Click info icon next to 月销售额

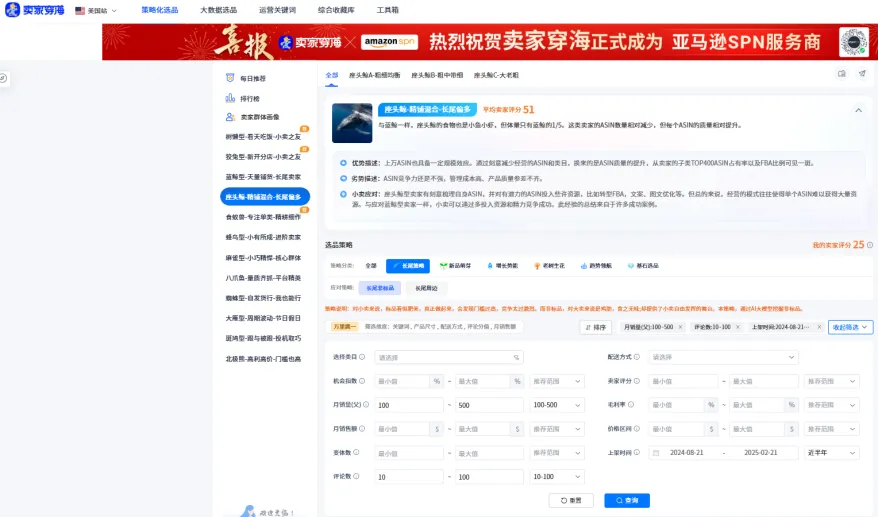point(362,428)
